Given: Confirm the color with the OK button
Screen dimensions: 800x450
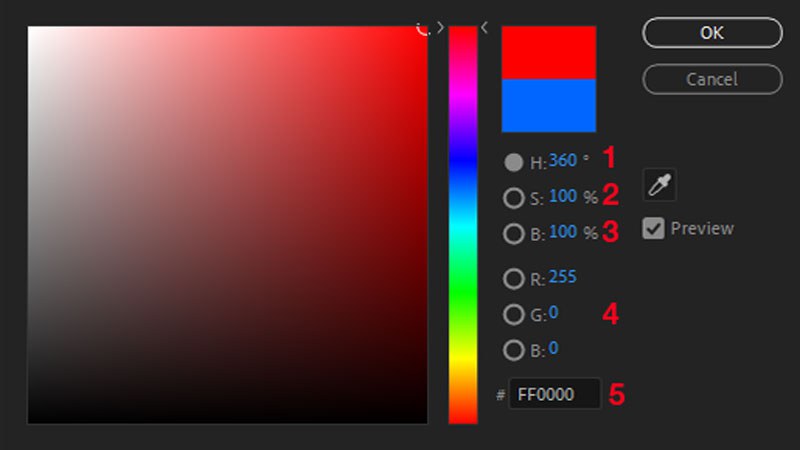Looking at the screenshot, I should (711, 32).
